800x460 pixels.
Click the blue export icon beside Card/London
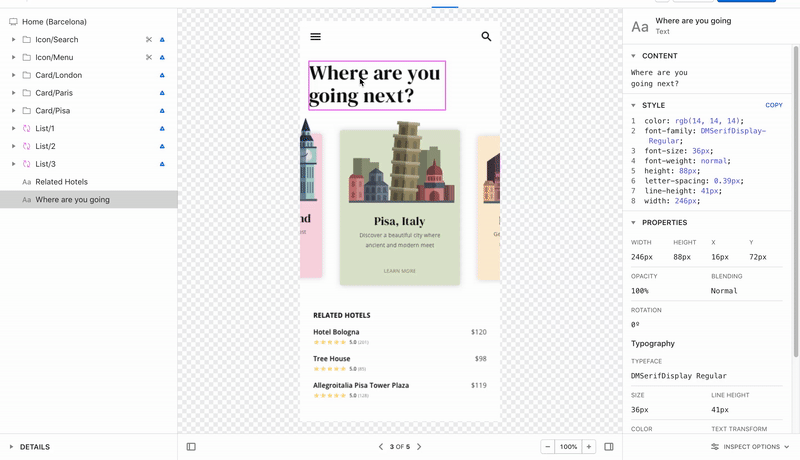(162, 75)
